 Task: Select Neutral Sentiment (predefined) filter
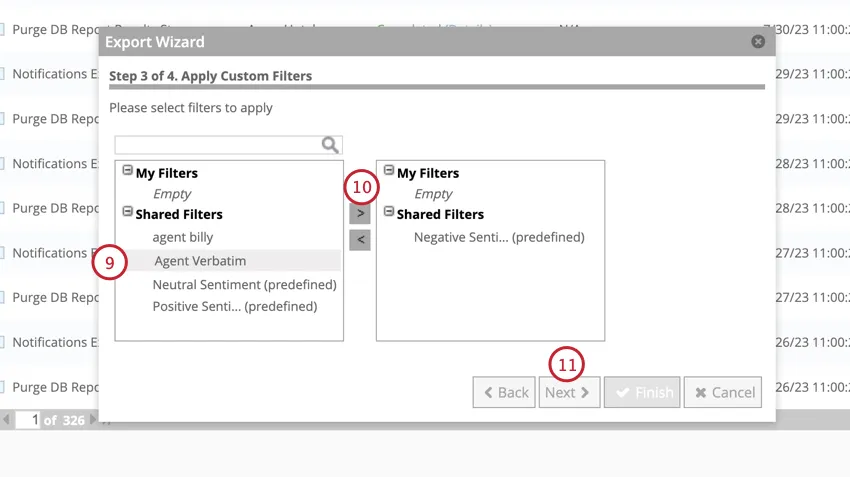coord(244,285)
